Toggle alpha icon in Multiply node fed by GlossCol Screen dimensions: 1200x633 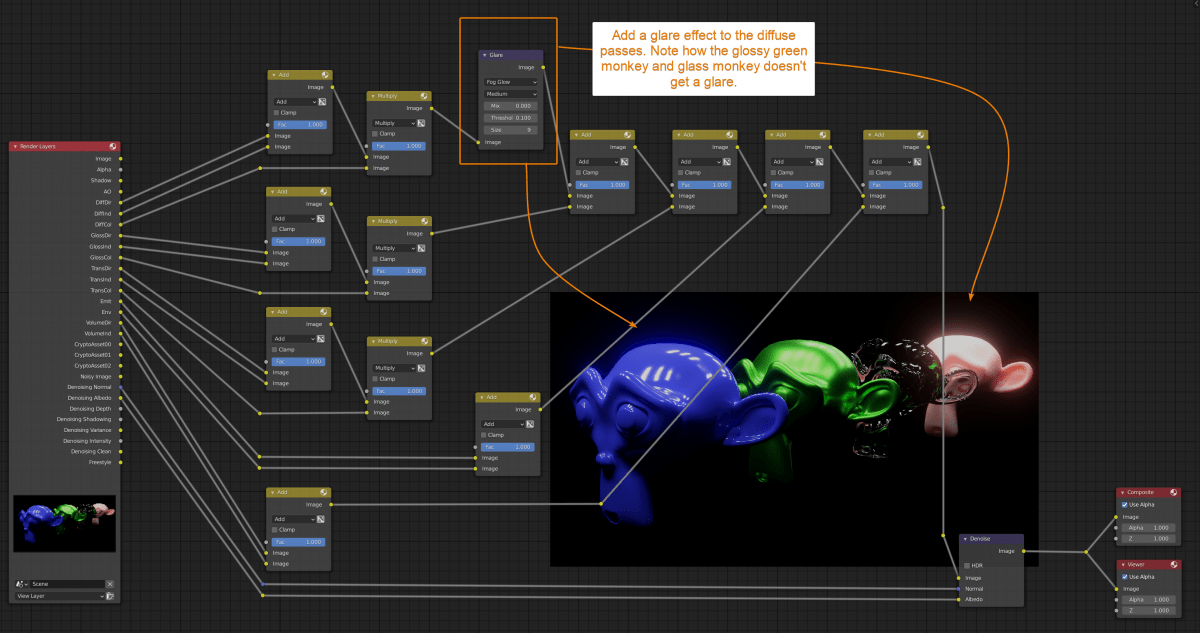coord(423,248)
